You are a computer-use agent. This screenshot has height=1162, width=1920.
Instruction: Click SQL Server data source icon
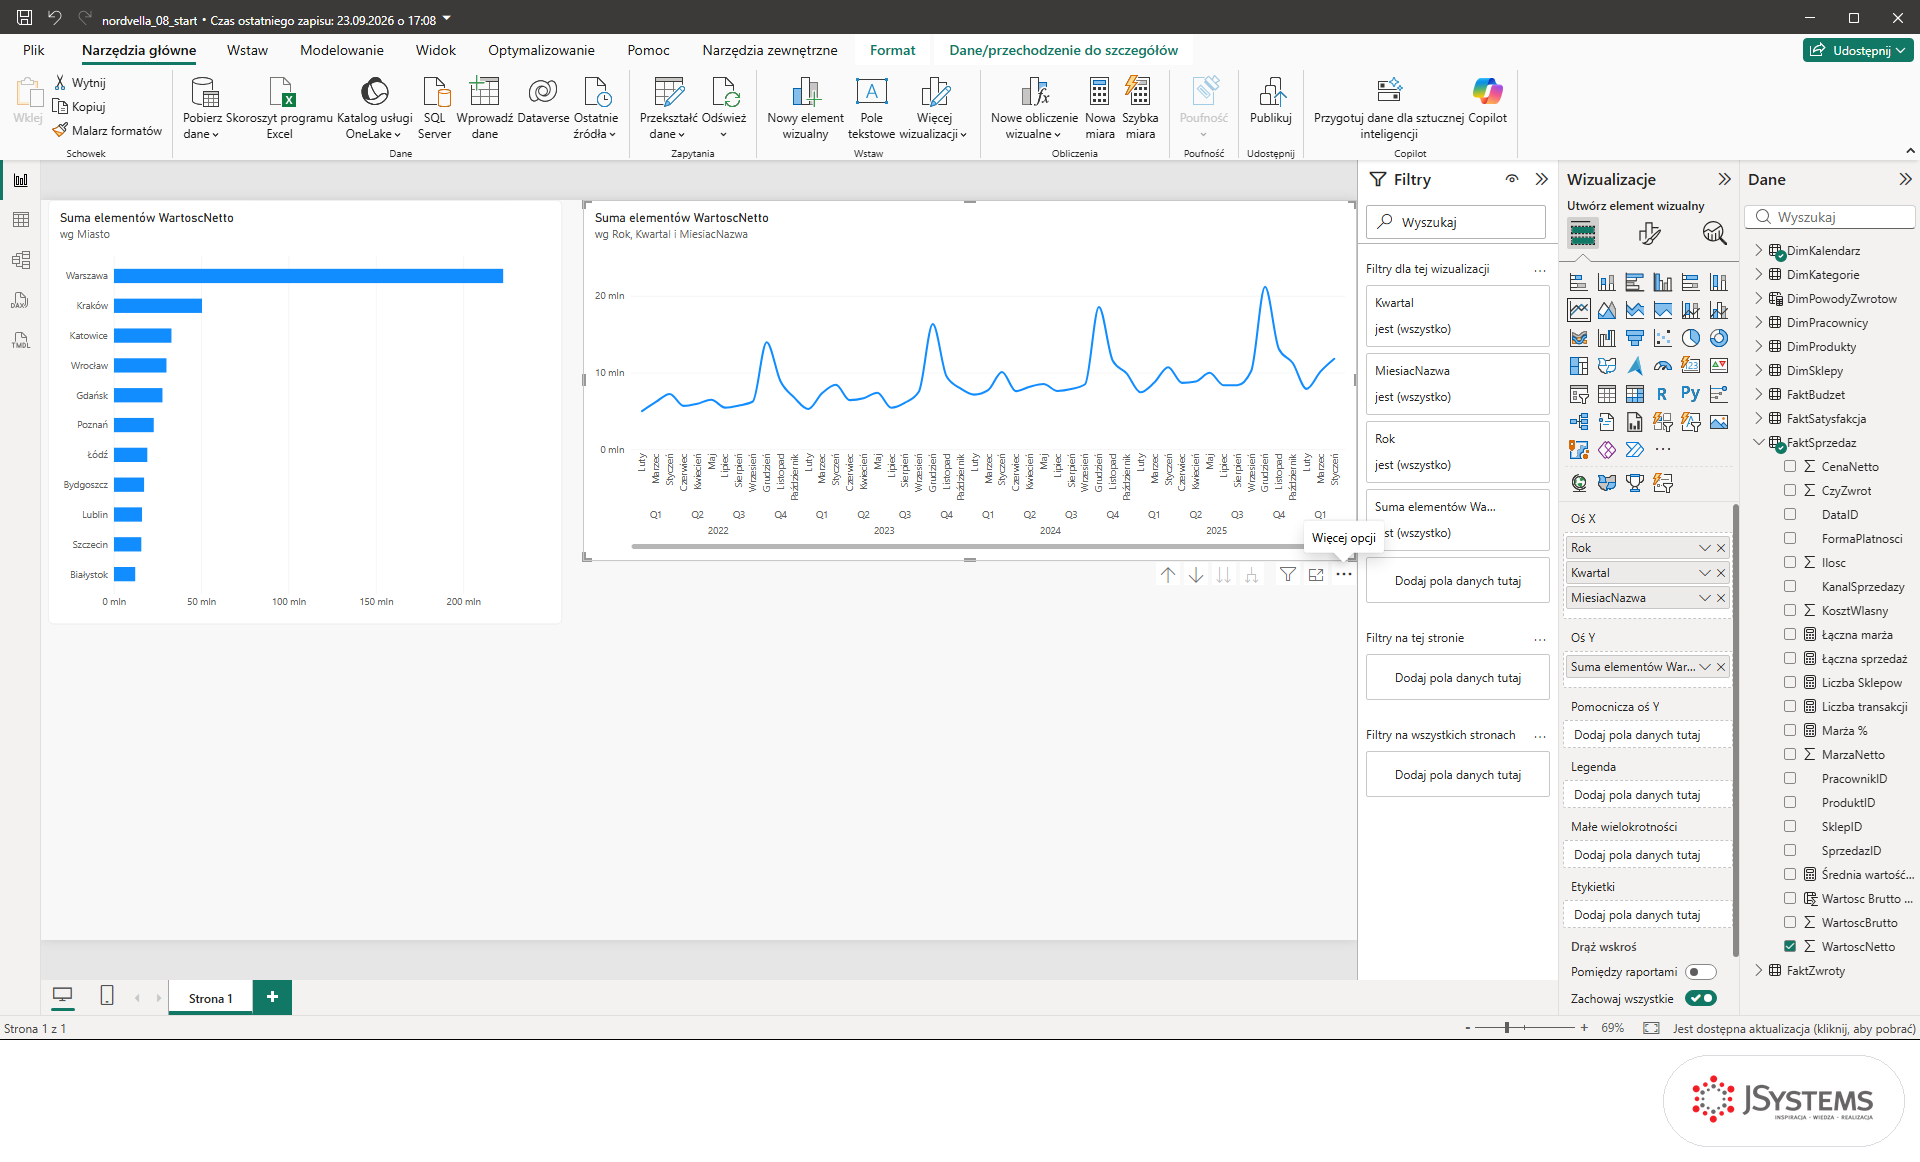click(x=435, y=108)
